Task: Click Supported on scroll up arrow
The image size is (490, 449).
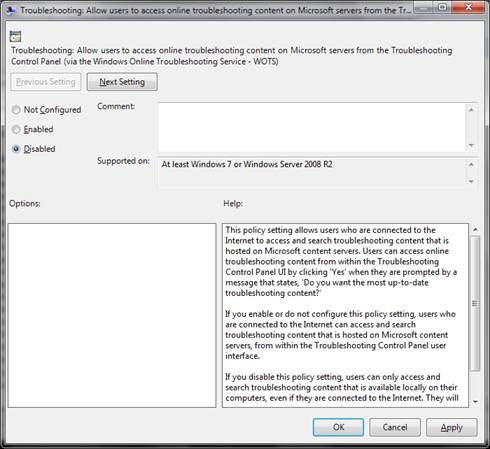Action: tap(471, 164)
